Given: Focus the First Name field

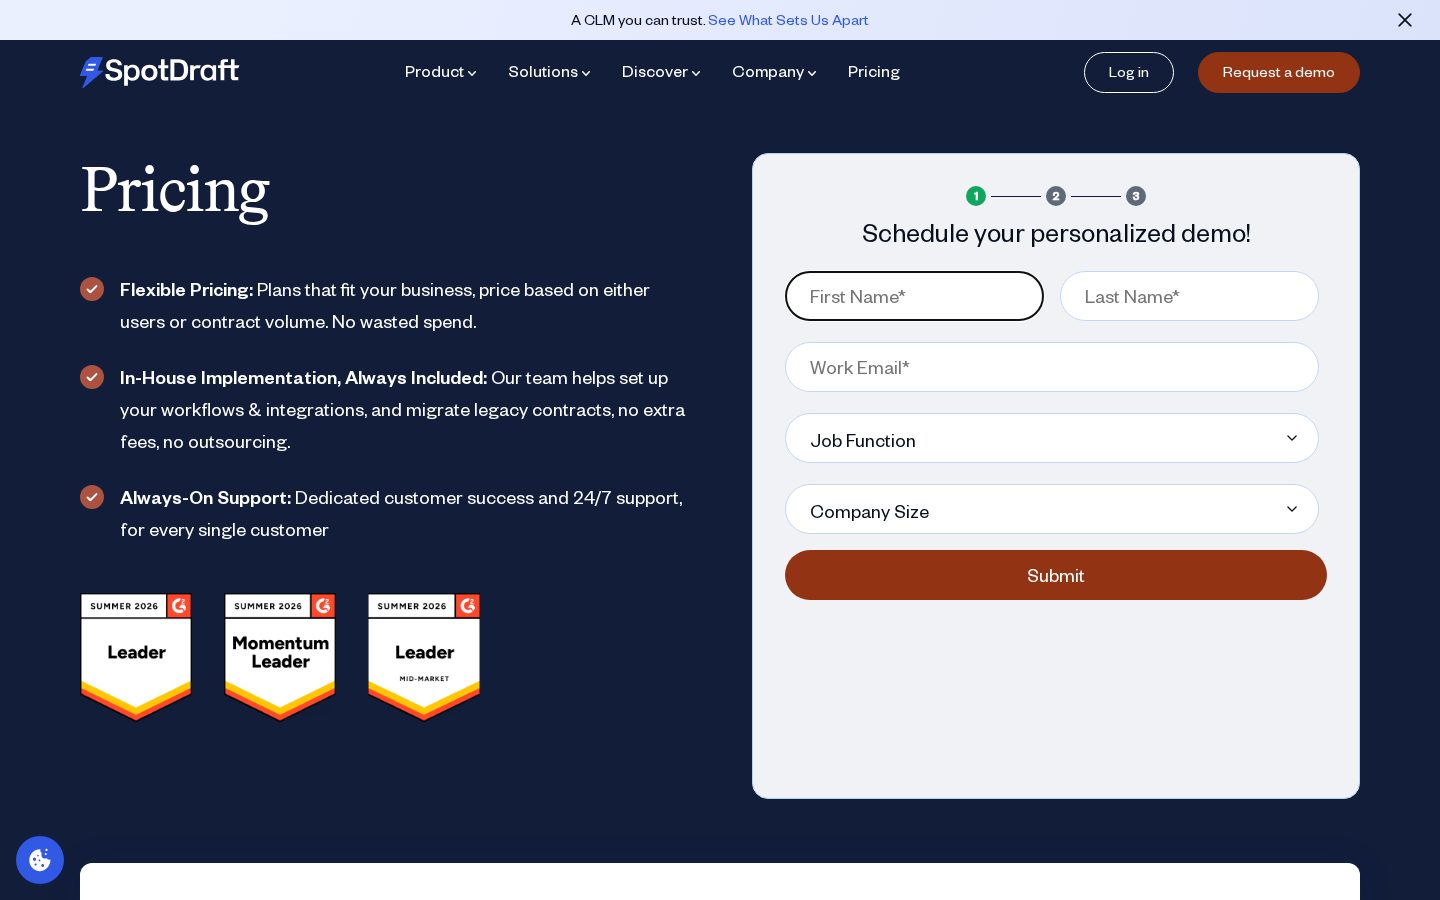Looking at the screenshot, I should coord(914,296).
